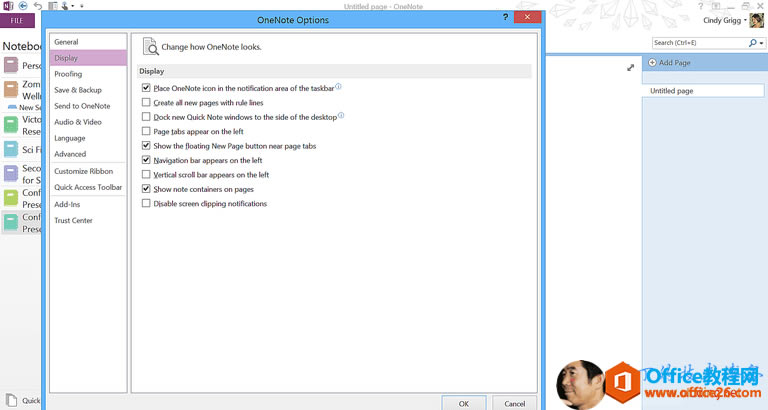Uncheck Show the floating New Page button

pyautogui.click(x=146, y=145)
